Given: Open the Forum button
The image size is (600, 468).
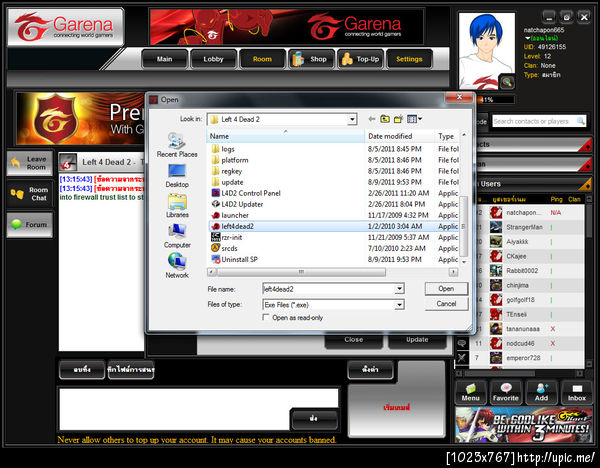Looking at the screenshot, I should tap(29, 225).
